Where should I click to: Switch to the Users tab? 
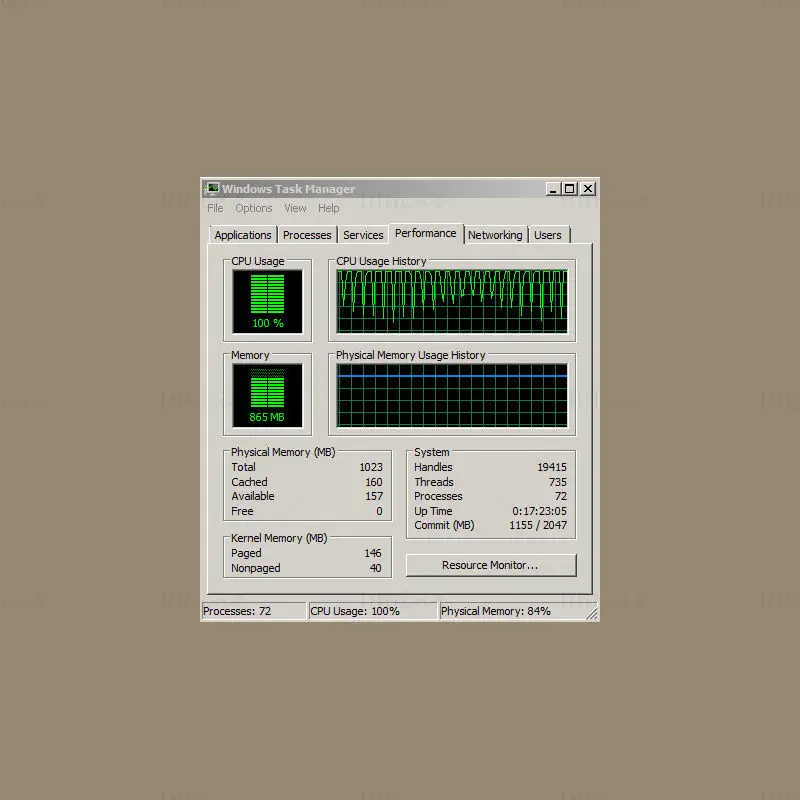pos(548,235)
